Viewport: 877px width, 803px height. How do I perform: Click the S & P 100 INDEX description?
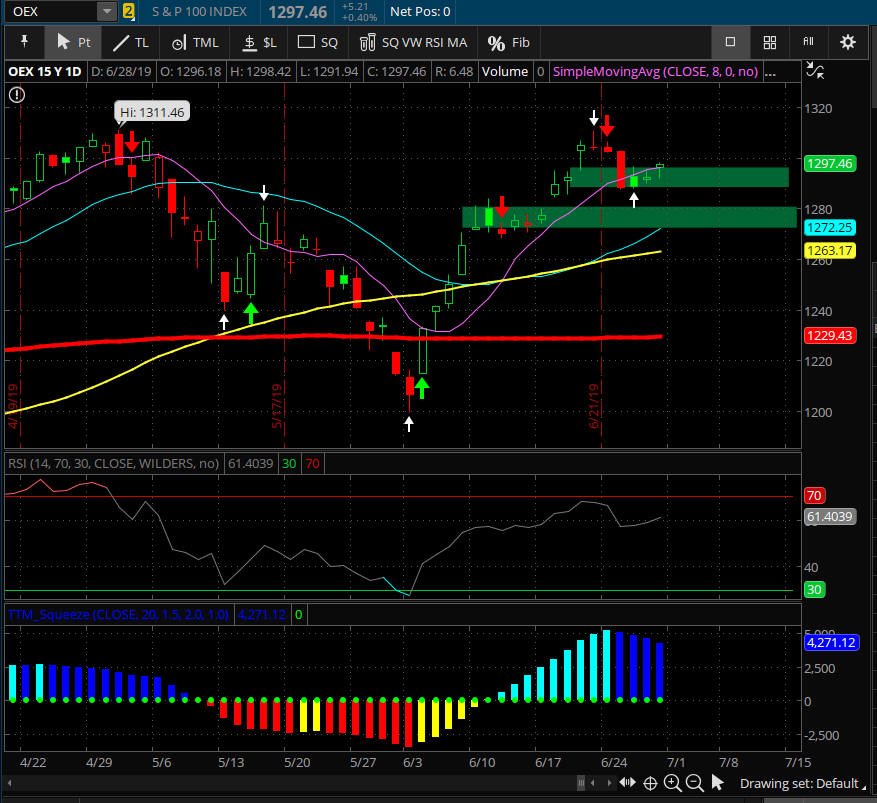pos(199,11)
